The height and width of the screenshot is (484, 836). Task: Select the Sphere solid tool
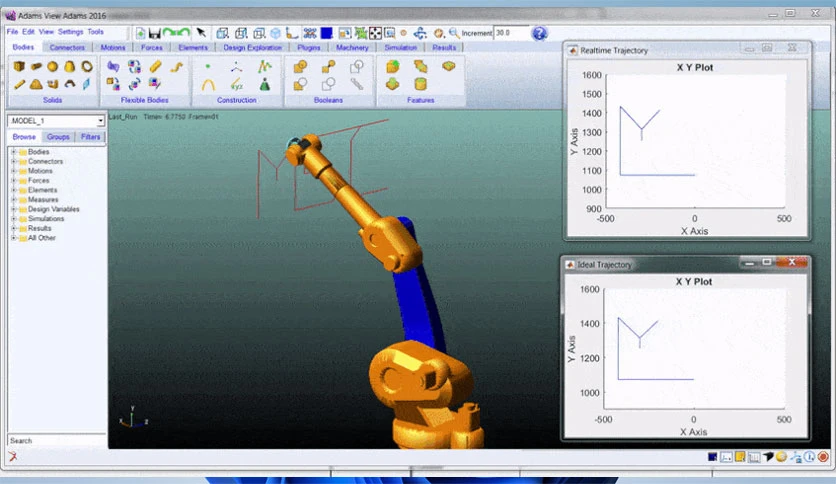point(52,66)
